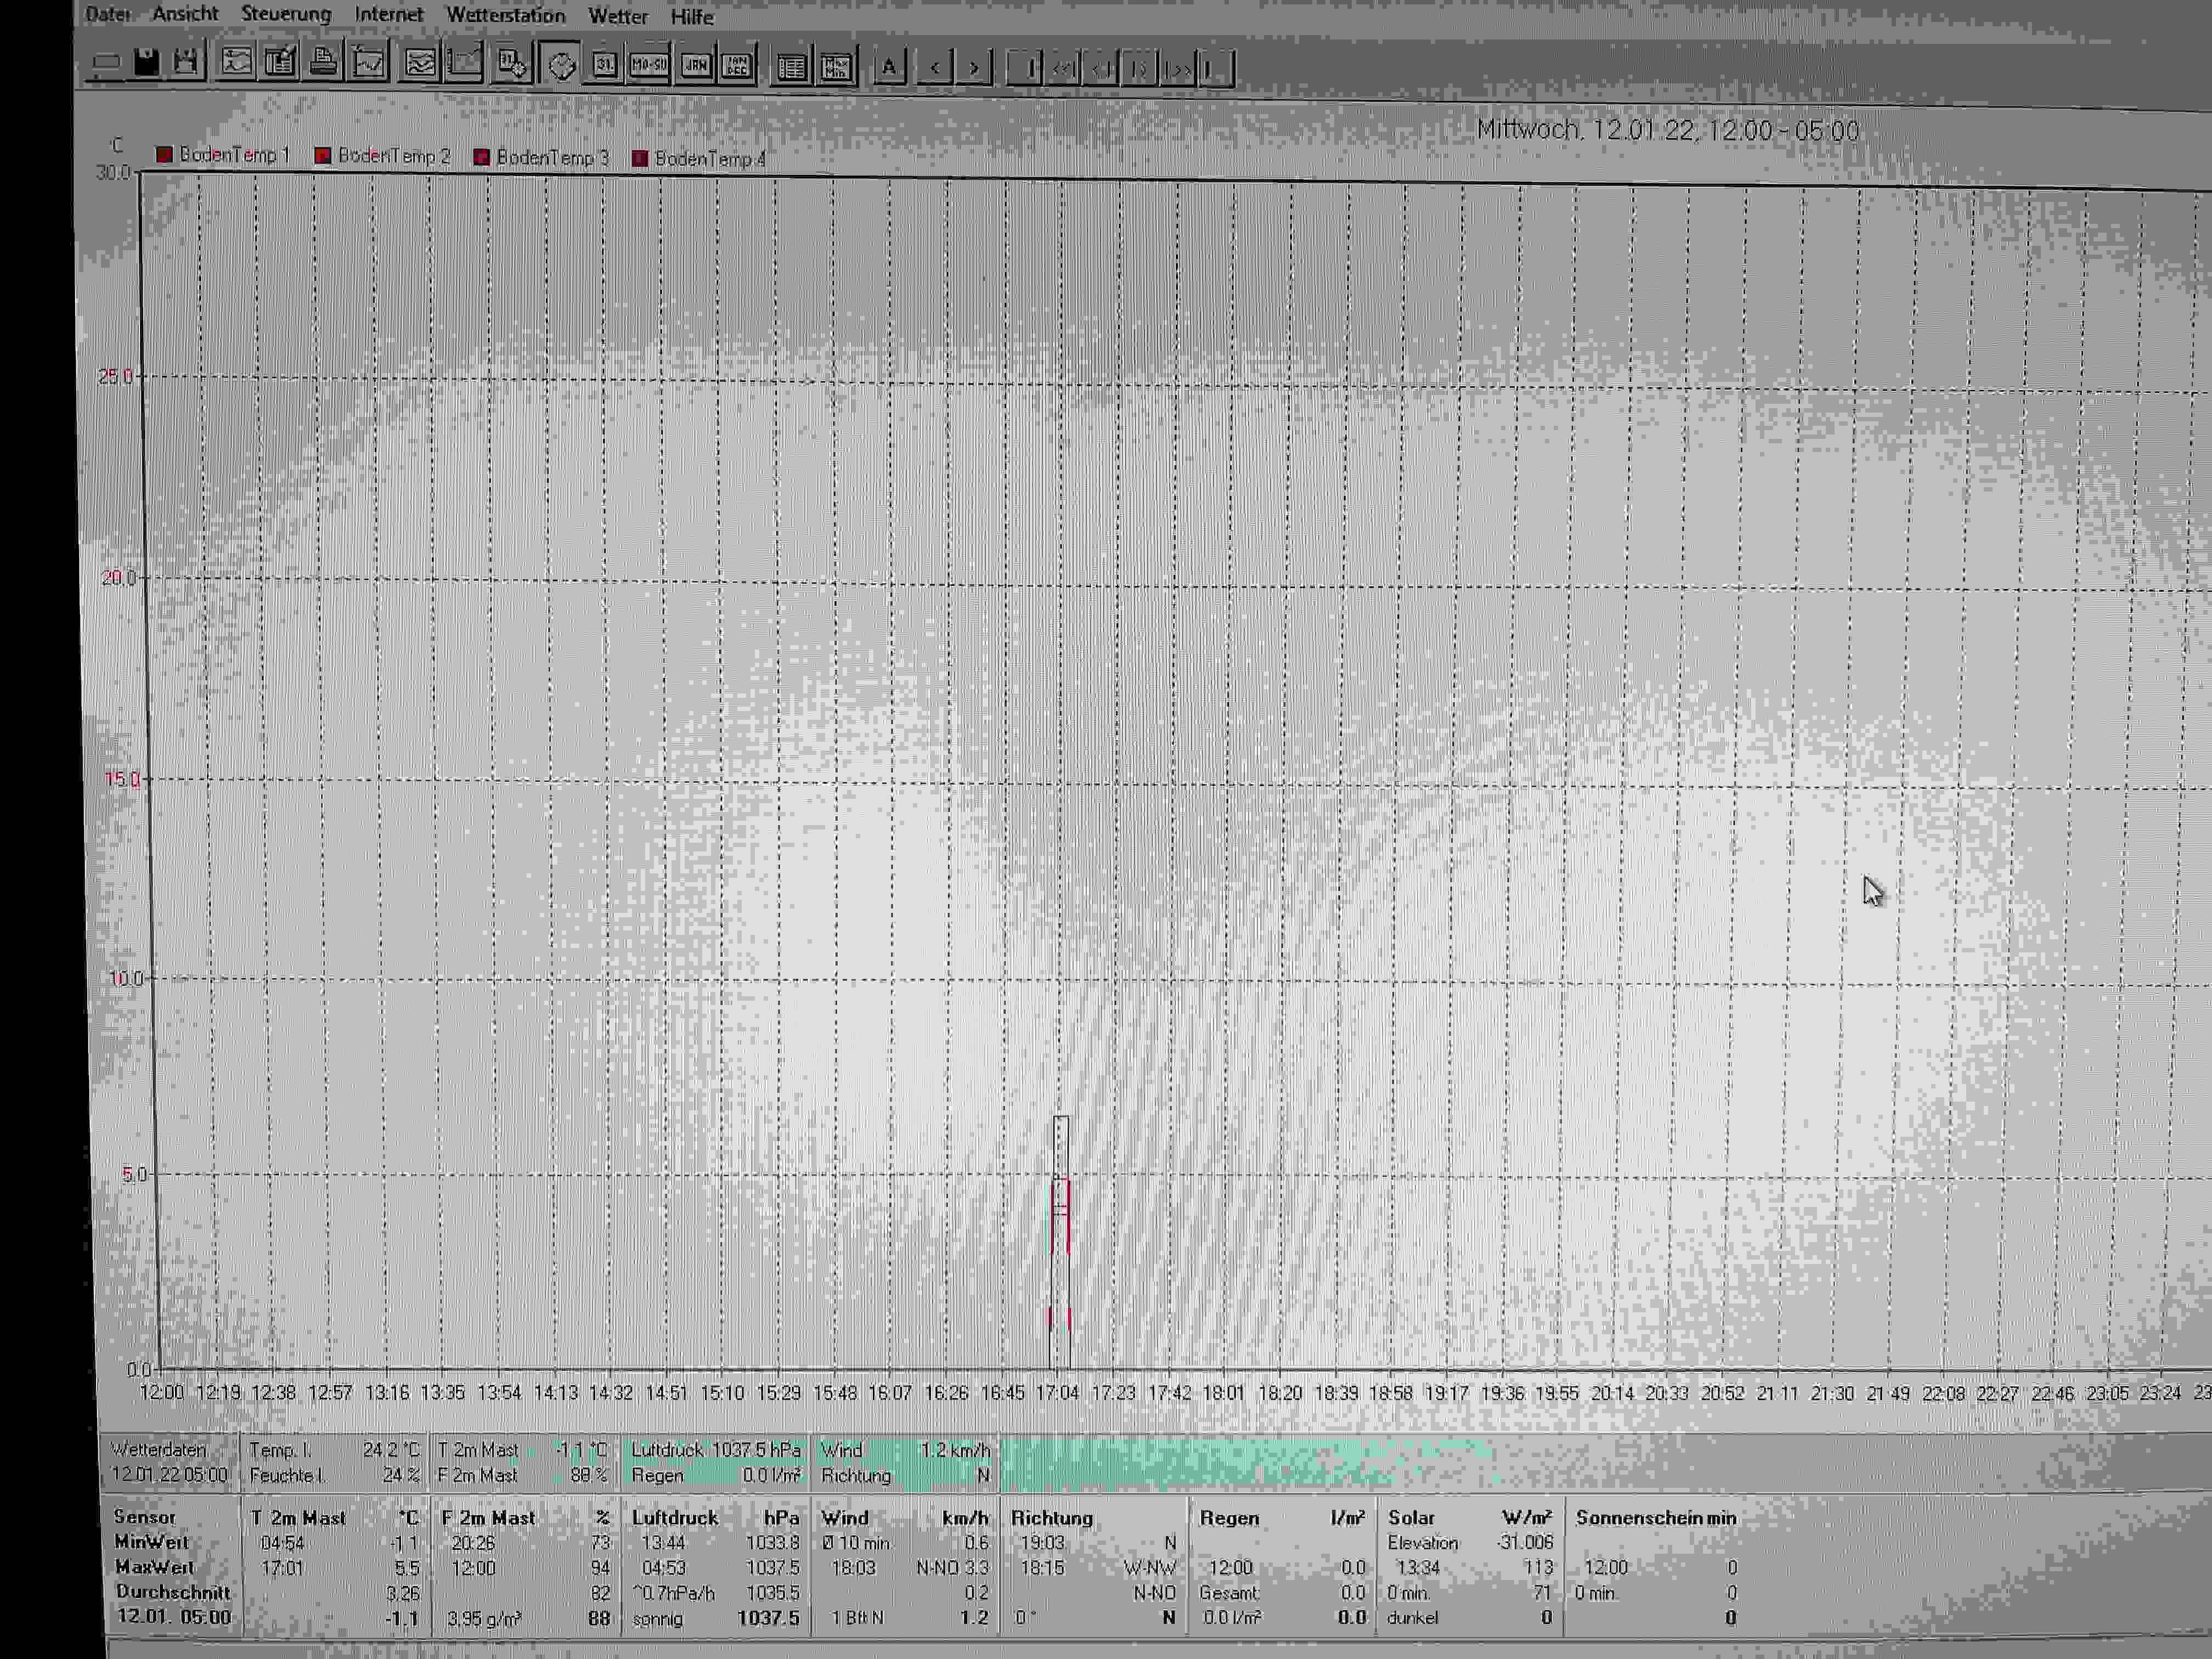Image resolution: width=2212 pixels, height=1659 pixels.
Task: Open the Max/Min table icon
Action: [x=836, y=67]
